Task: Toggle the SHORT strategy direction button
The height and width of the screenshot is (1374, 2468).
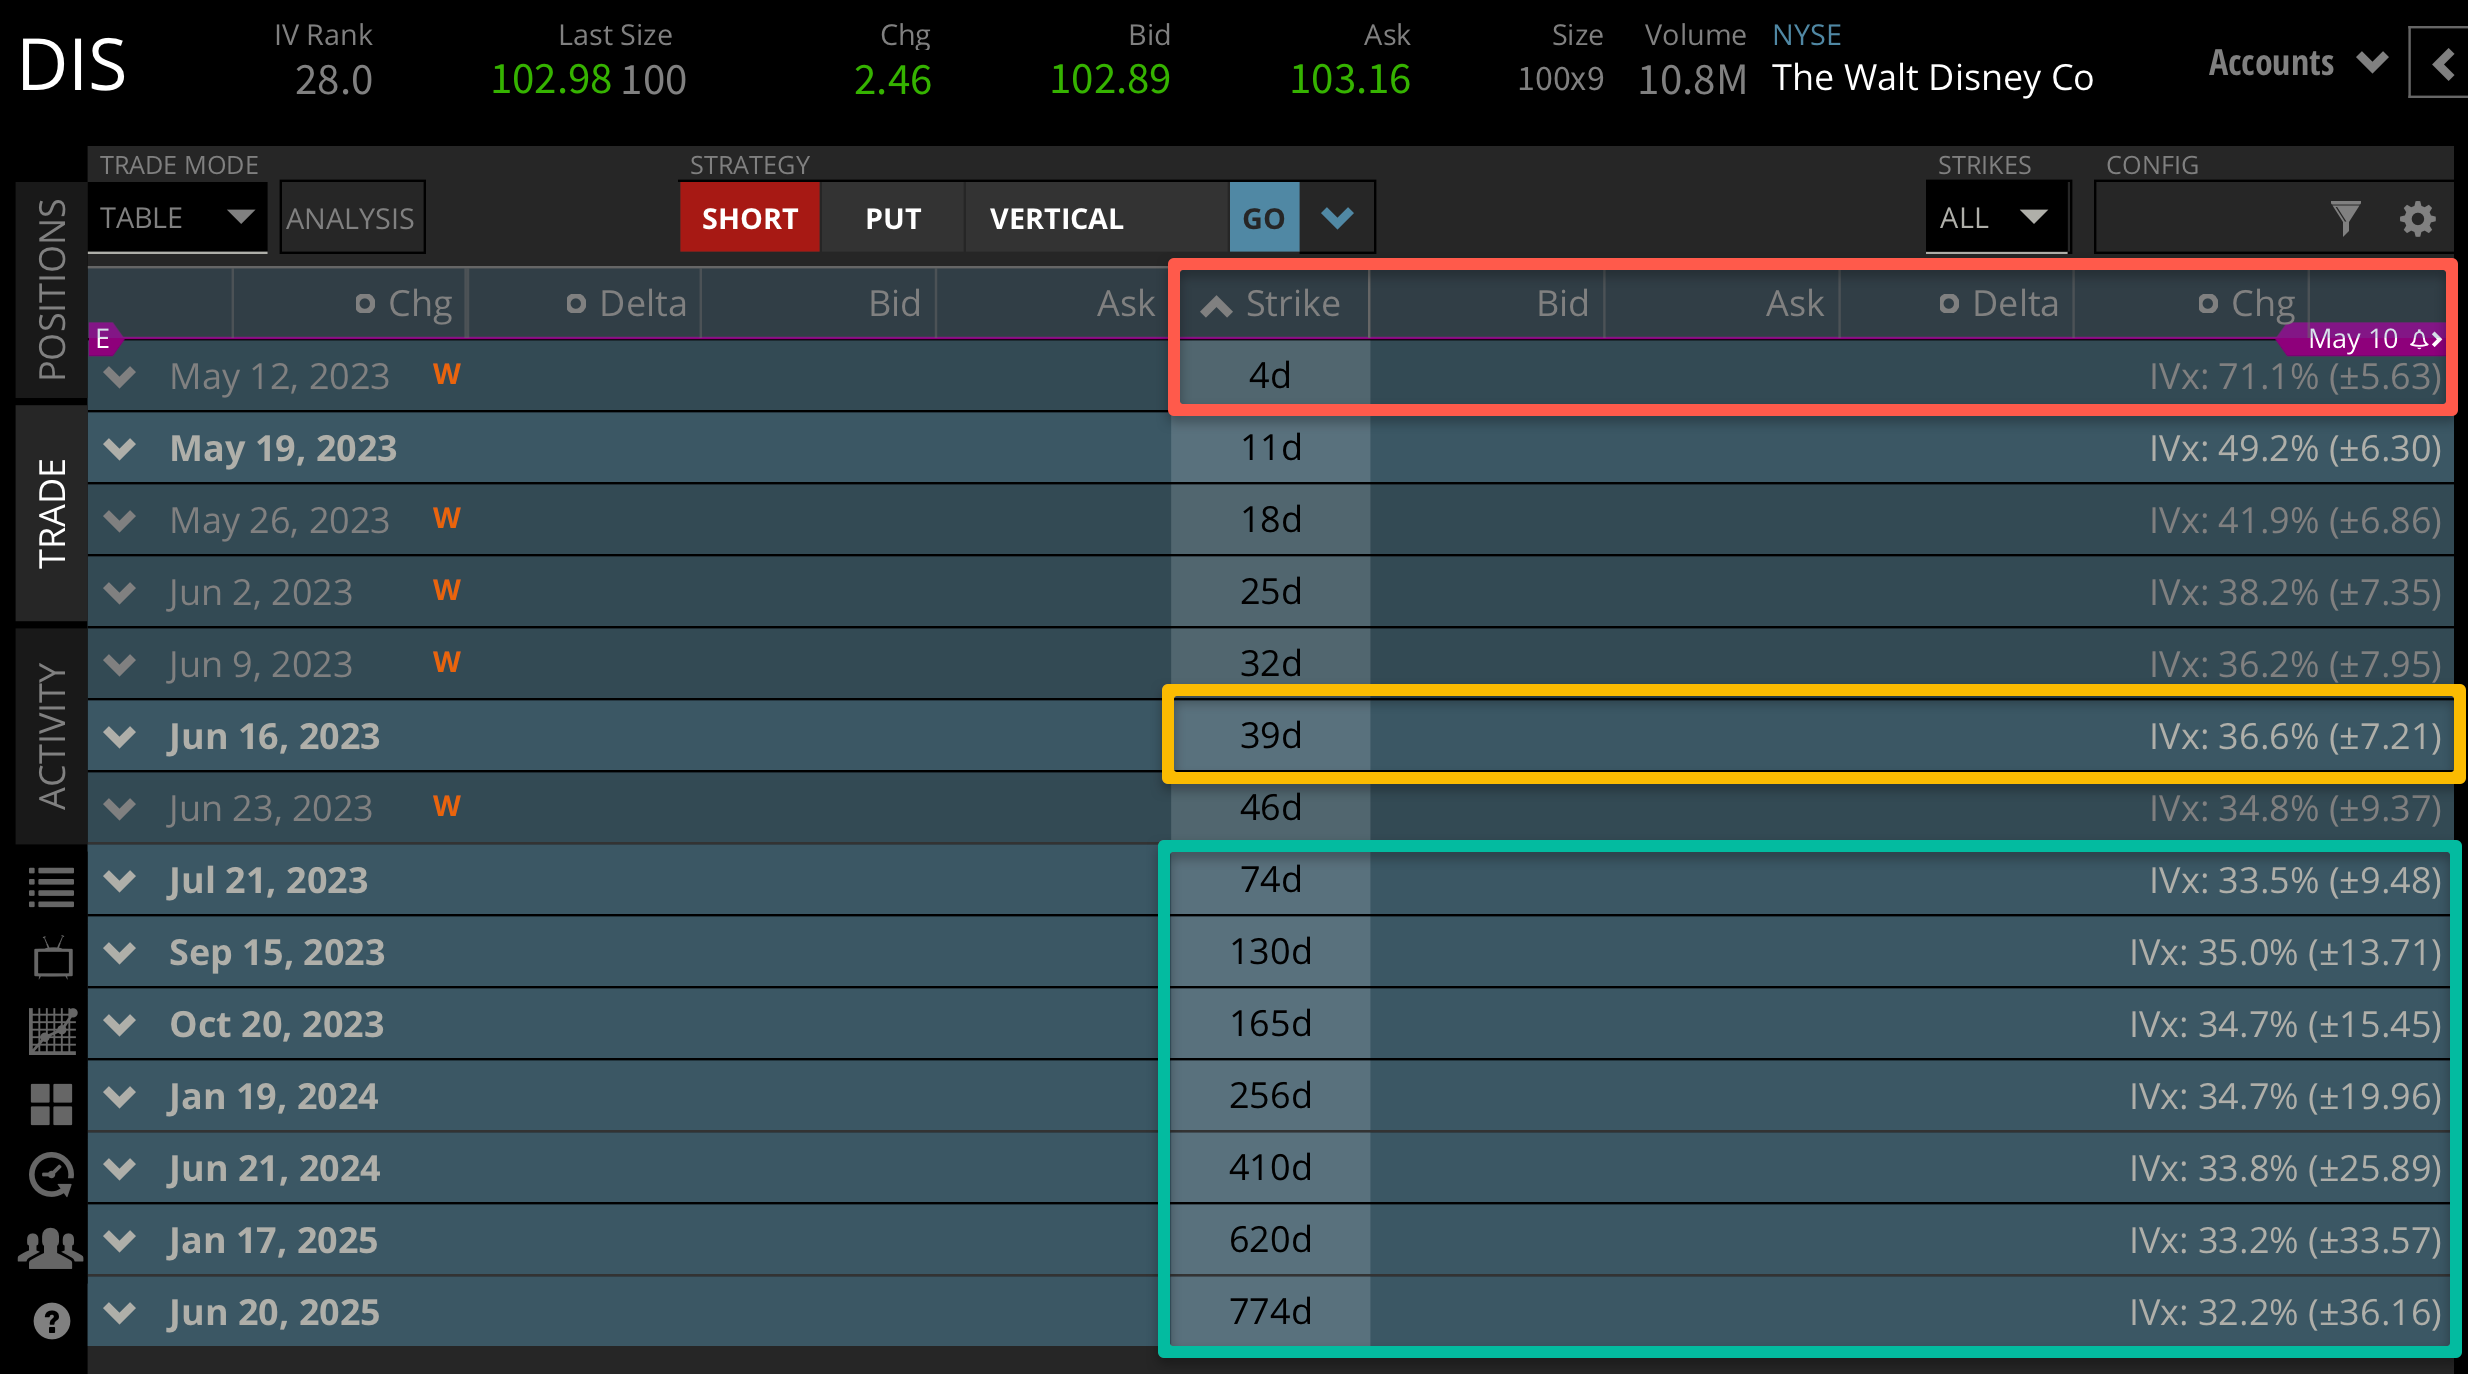Action: [750, 218]
